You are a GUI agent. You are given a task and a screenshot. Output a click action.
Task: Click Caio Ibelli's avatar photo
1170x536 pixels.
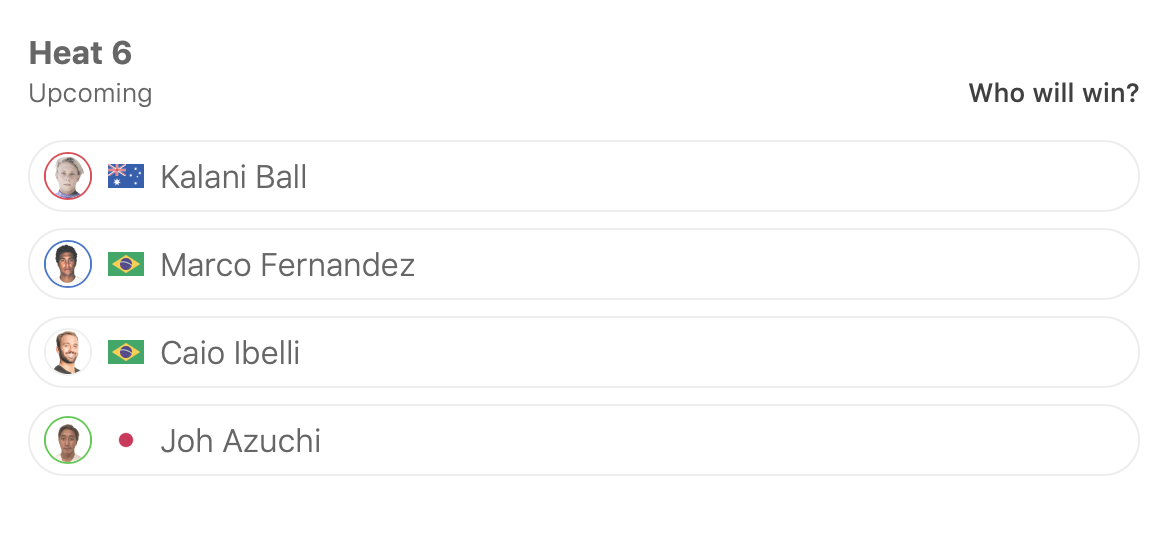tap(68, 353)
